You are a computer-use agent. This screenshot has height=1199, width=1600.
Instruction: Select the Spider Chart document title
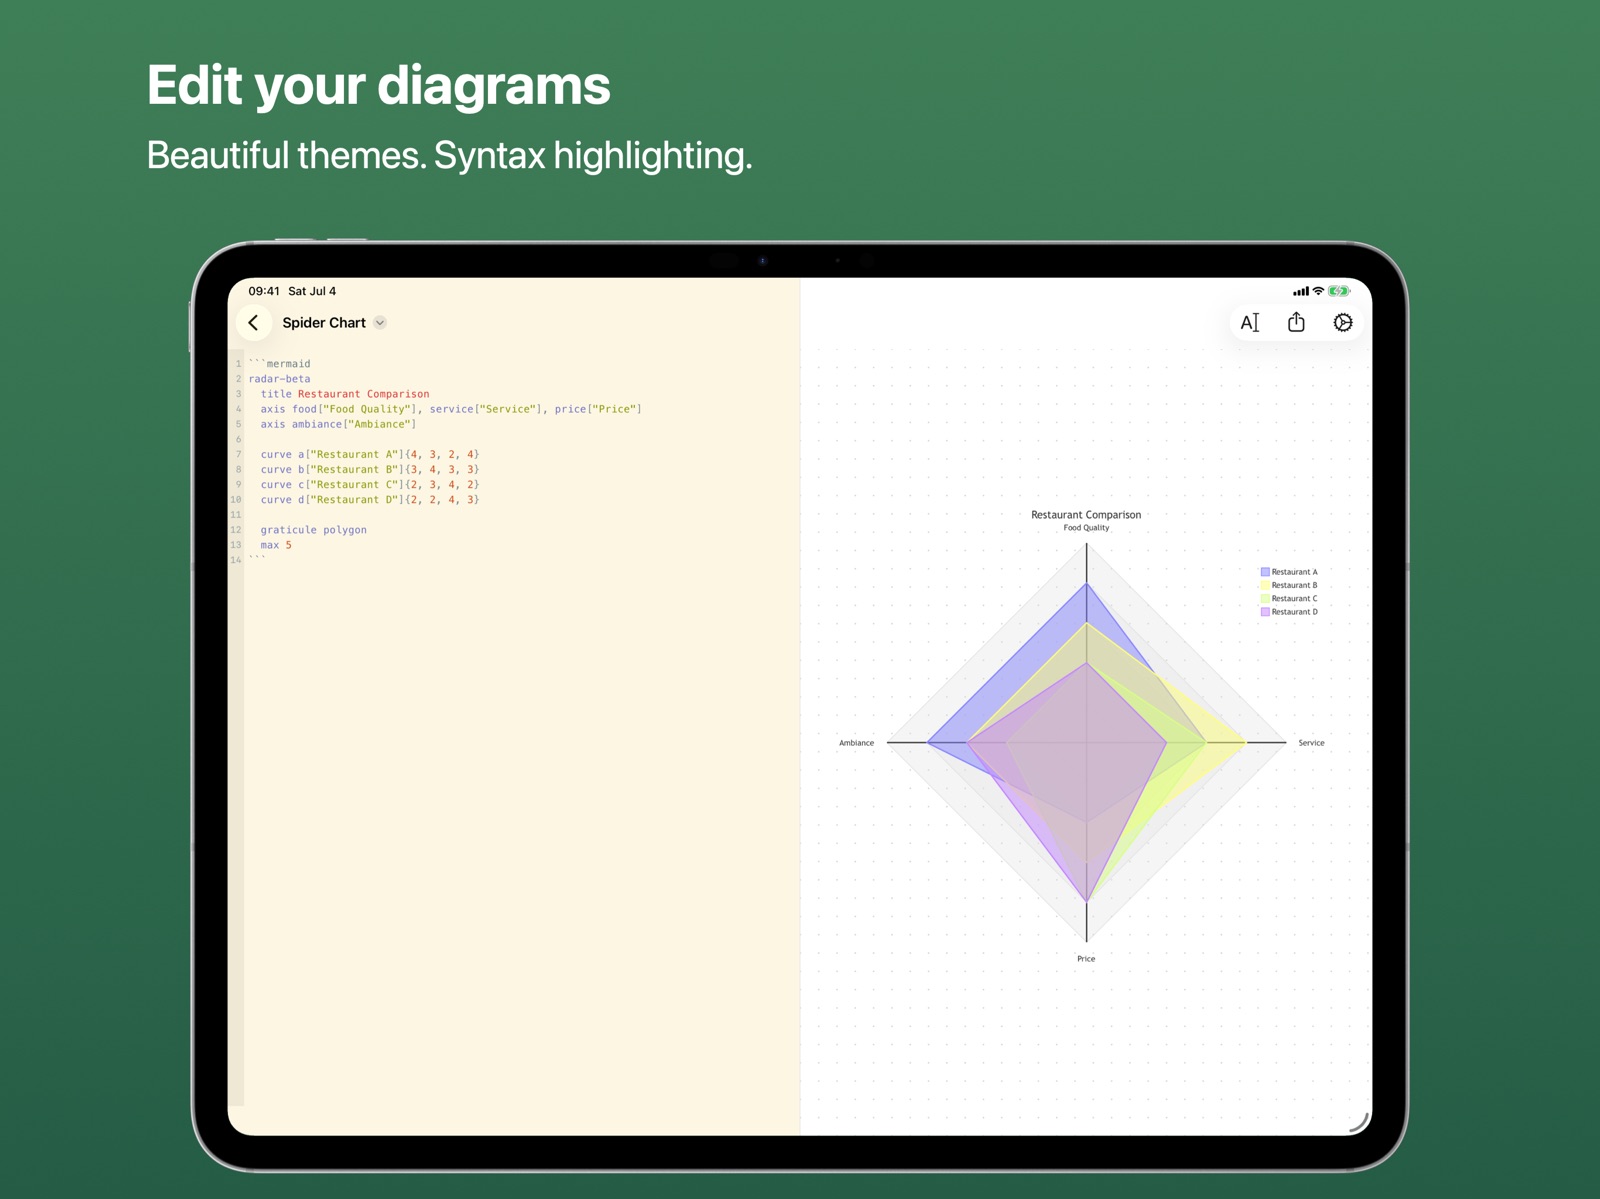(x=324, y=323)
